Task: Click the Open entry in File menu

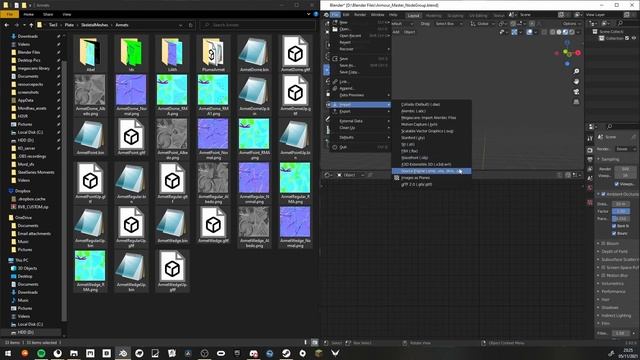Action: pos(360,29)
